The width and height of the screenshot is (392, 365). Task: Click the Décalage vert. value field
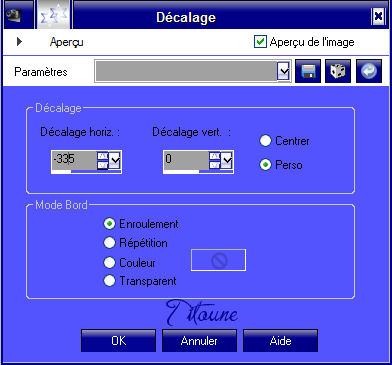[186, 160]
